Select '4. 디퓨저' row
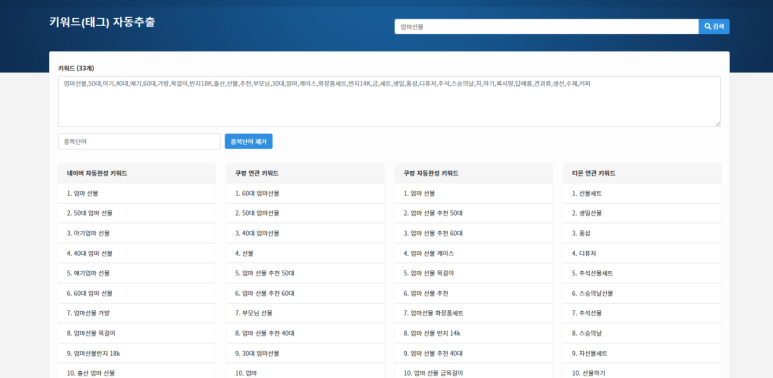The height and width of the screenshot is (378, 773). click(642, 253)
